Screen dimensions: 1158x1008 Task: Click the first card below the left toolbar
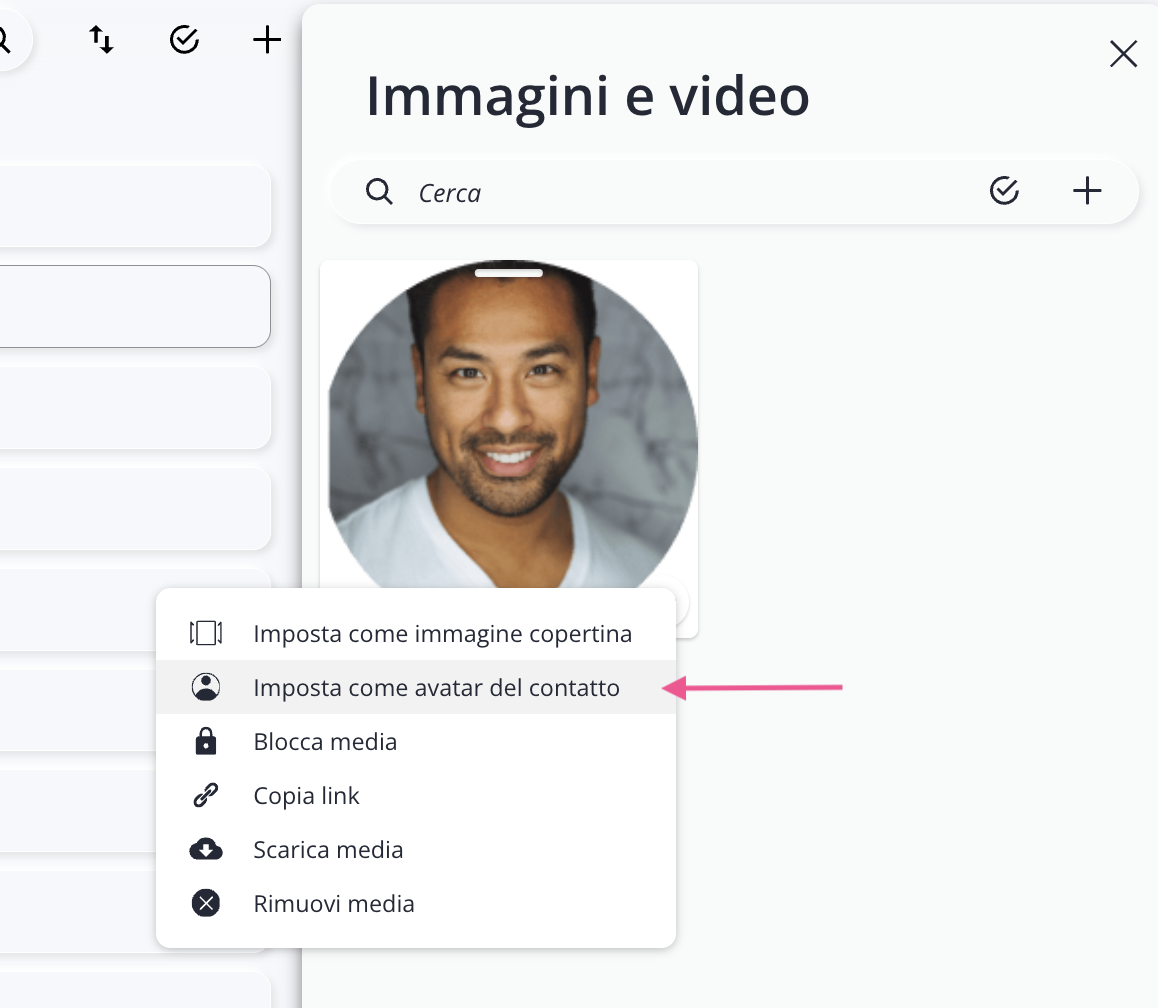point(135,205)
